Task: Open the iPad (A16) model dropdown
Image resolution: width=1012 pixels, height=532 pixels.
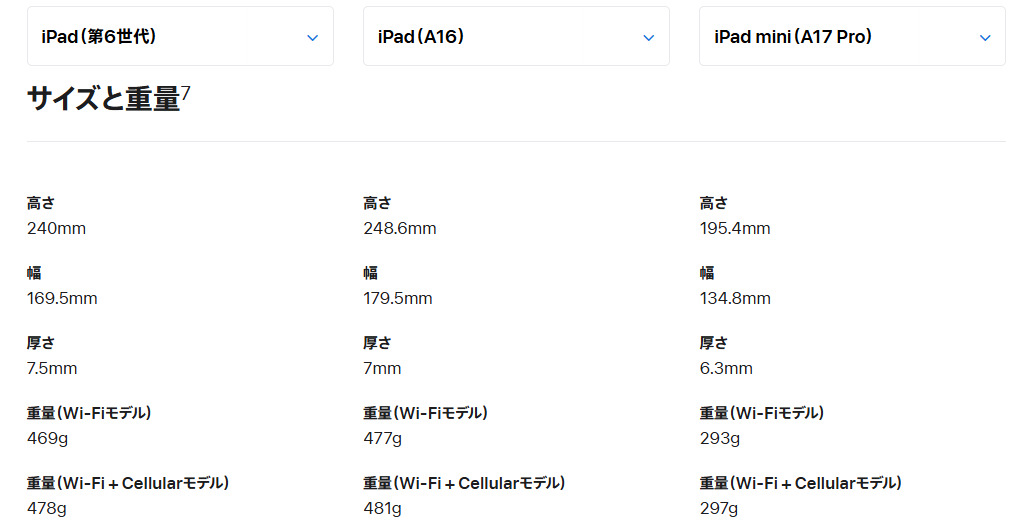Action: (x=516, y=37)
